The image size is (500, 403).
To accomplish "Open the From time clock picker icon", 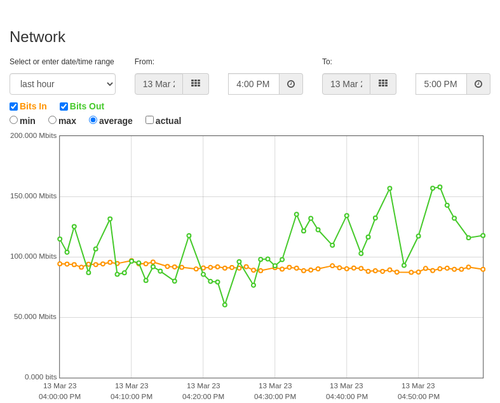I will click(291, 84).
